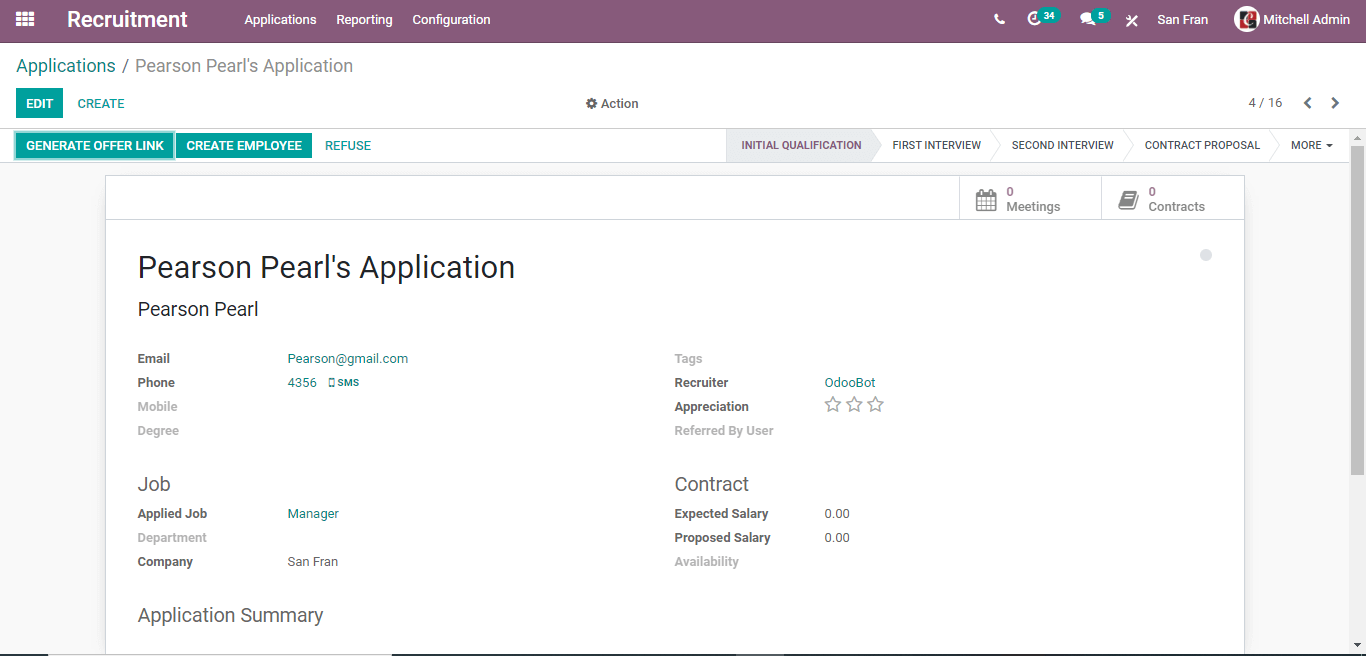Click GENERATE OFFER LINK button
The height and width of the screenshot is (656, 1366).
tap(95, 145)
